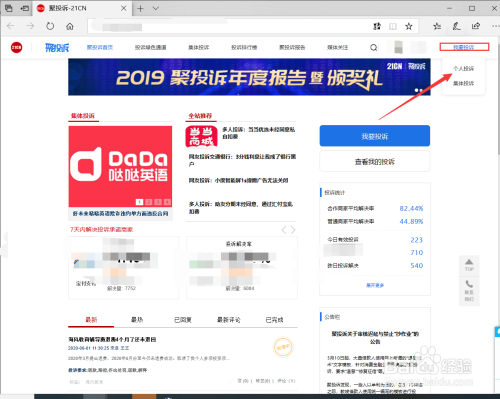Click the 44.89% resolution rate value
The height and width of the screenshot is (399, 500).
411,221
